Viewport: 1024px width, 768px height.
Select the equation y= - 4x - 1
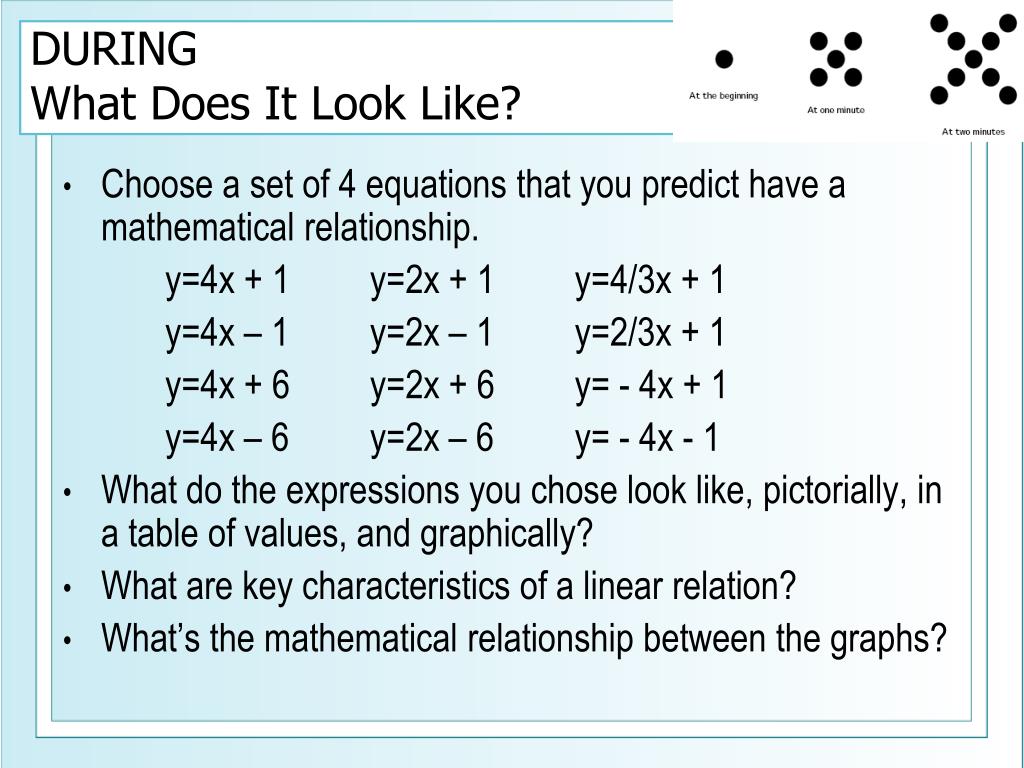tap(647, 437)
